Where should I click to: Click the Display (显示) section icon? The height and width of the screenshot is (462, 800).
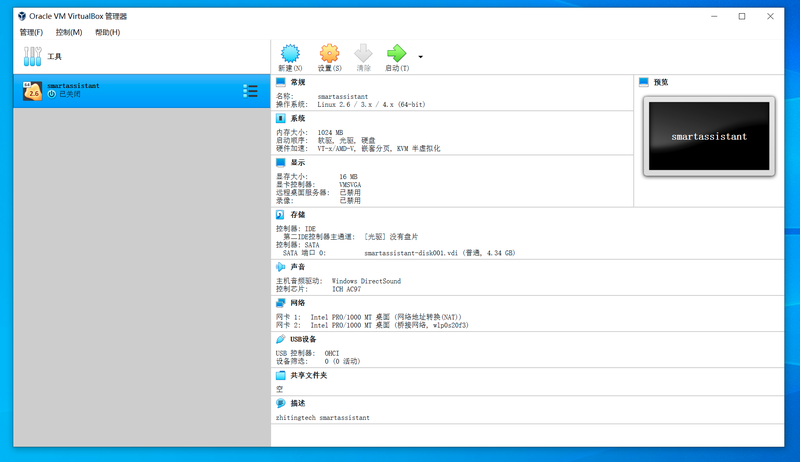pos(281,163)
